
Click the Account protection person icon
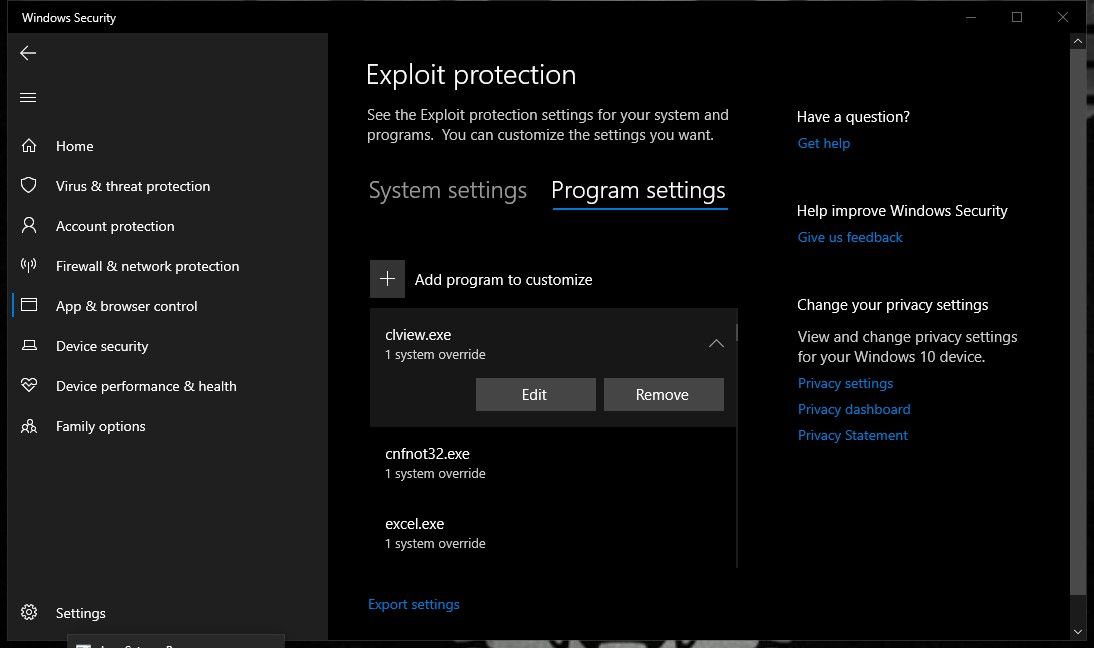point(29,226)
